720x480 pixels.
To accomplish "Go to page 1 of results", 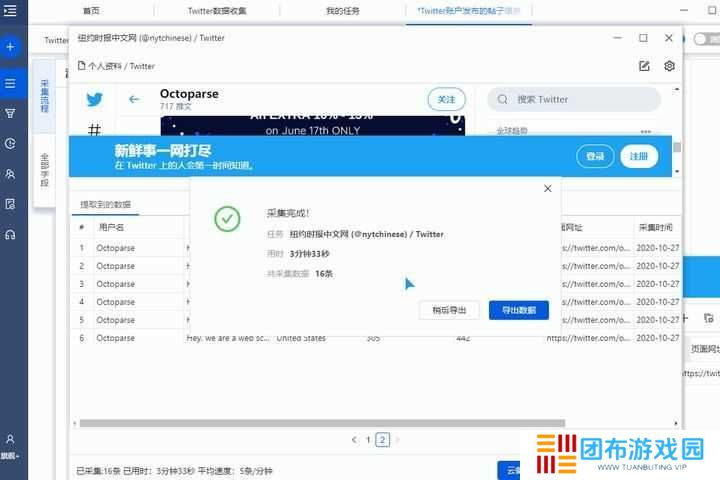I will click(x=368, y=440).
